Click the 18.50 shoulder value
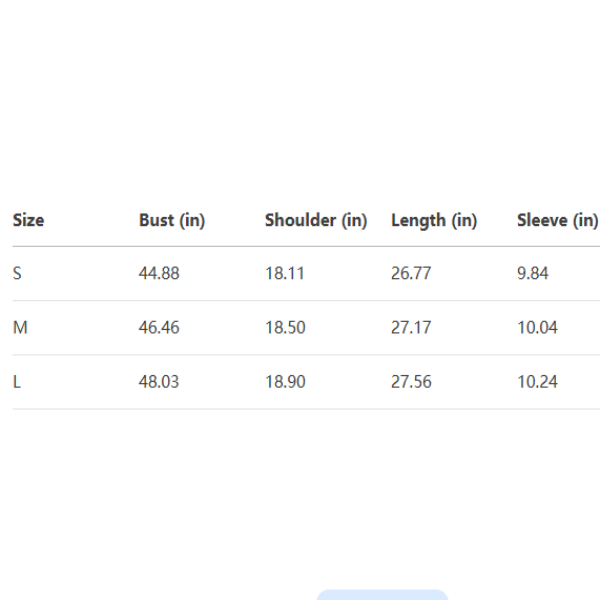Image resolution: width=600 pixels, height=600 pixels. pyautogui.click(x=285, y=328)
